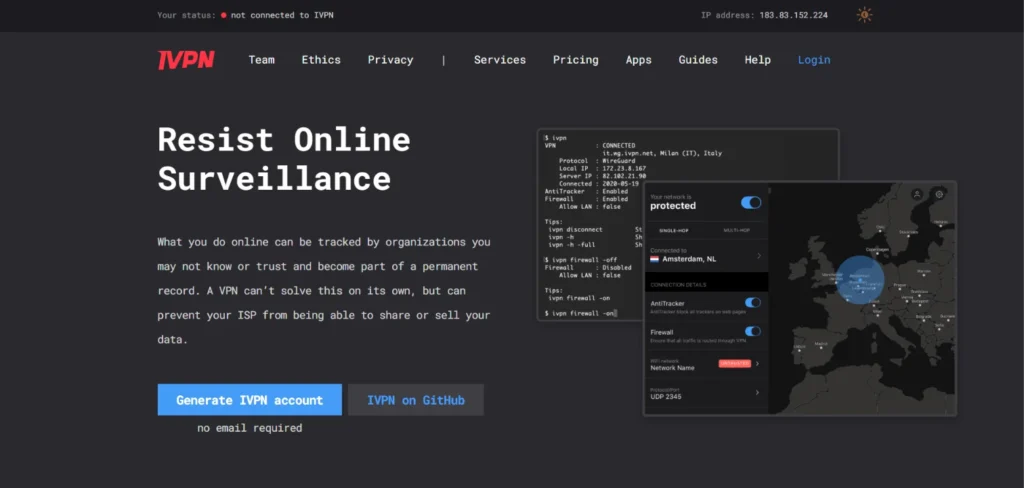Open the Ethics page

click(321, 60)
